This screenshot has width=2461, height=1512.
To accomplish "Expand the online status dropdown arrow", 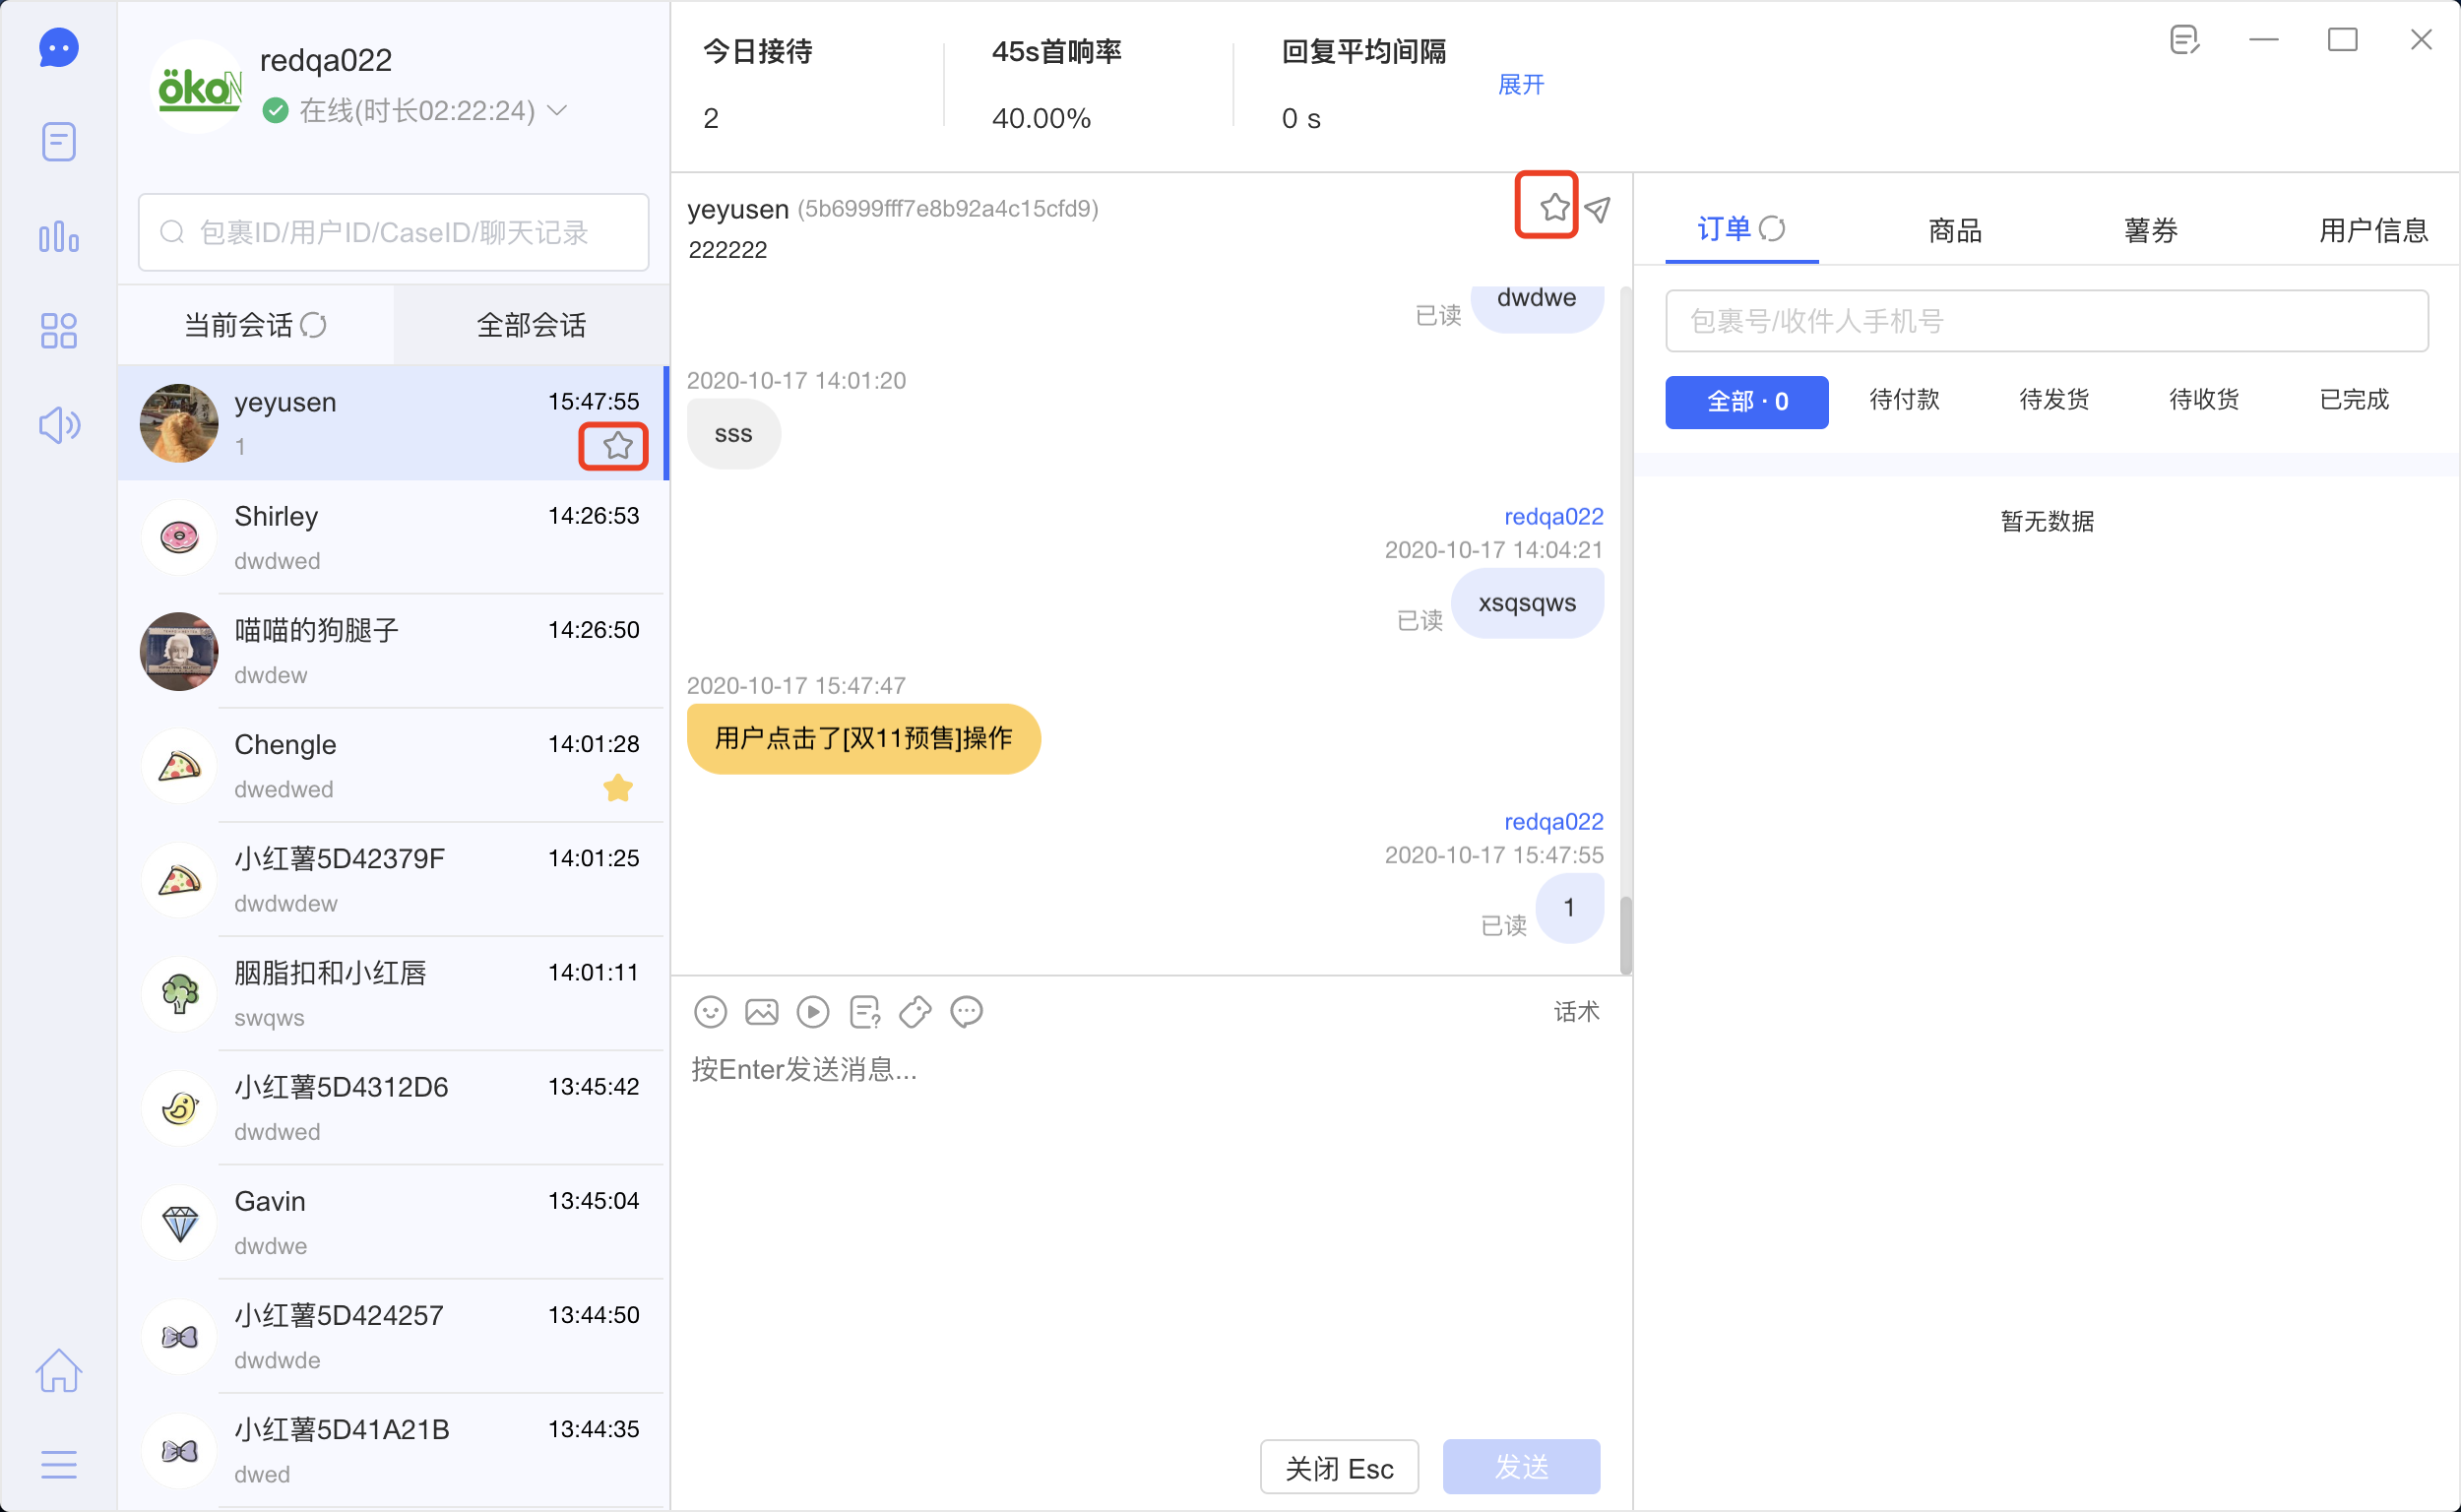I will click(558, 110).
